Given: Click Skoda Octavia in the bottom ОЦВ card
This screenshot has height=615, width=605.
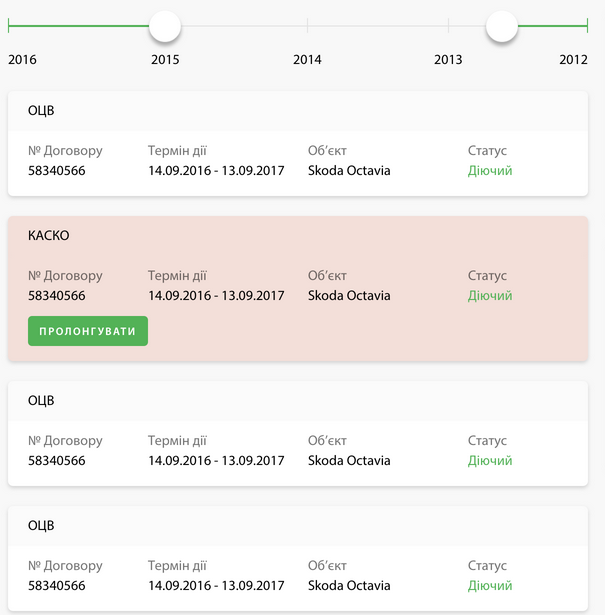Looking at the screenshot, I should [x=349, y=586].
